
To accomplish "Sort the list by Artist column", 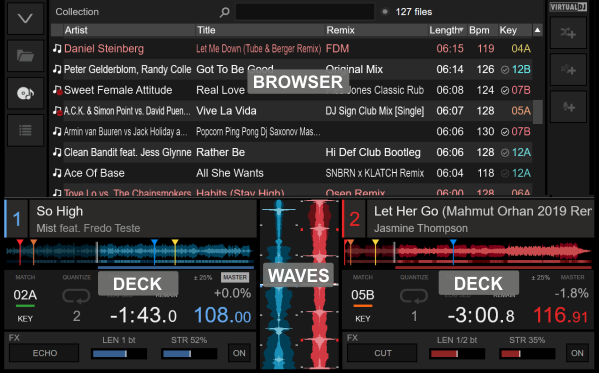I will [129, 30].
